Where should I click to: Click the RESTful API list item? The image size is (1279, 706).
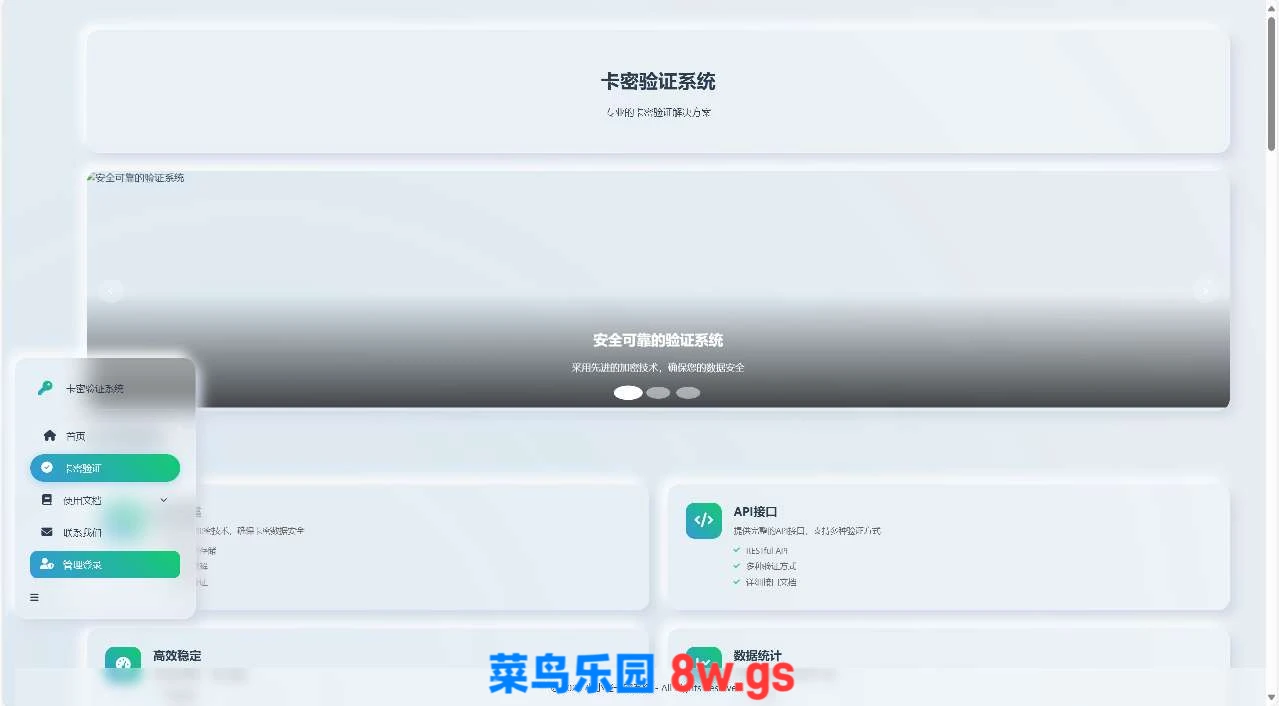point(767,550)
